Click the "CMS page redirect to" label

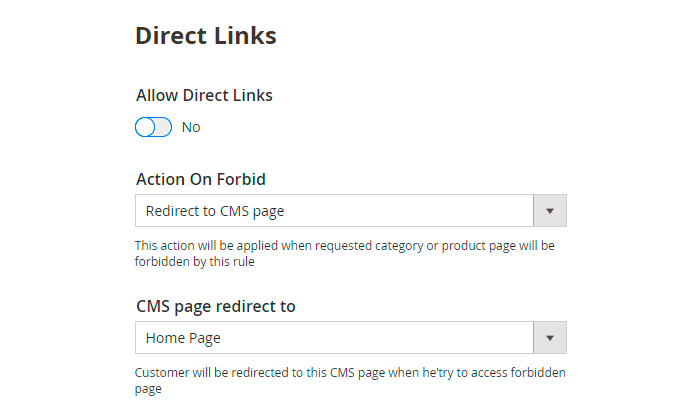click(x=215, y=306)
